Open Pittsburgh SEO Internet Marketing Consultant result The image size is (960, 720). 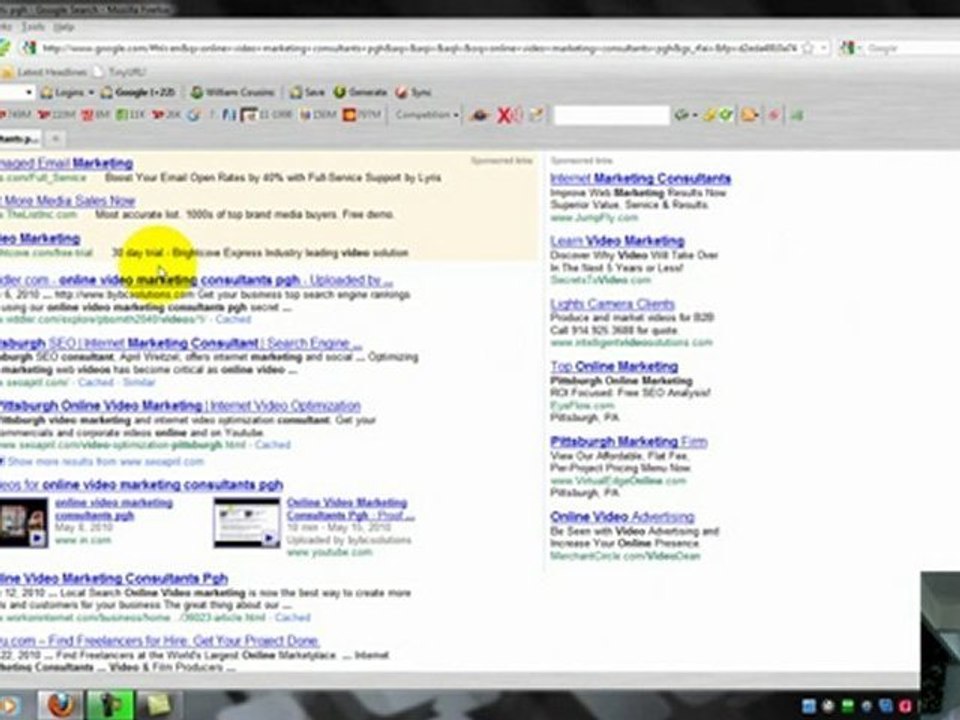tap(181, 343)
